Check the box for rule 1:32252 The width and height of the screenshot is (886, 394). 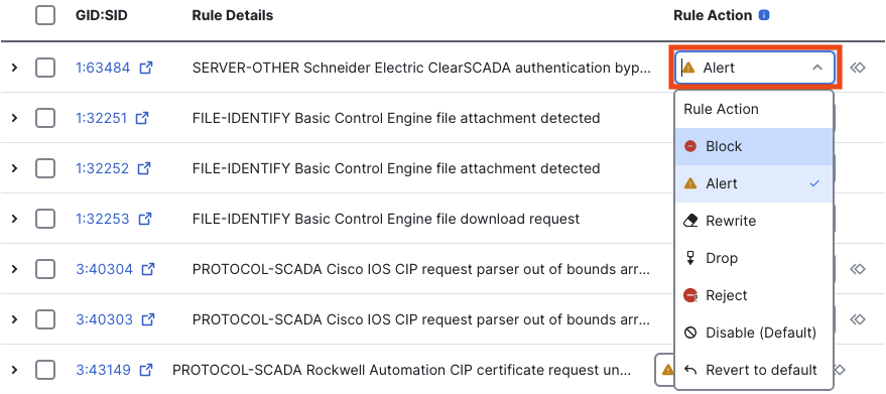pos(45,168)
